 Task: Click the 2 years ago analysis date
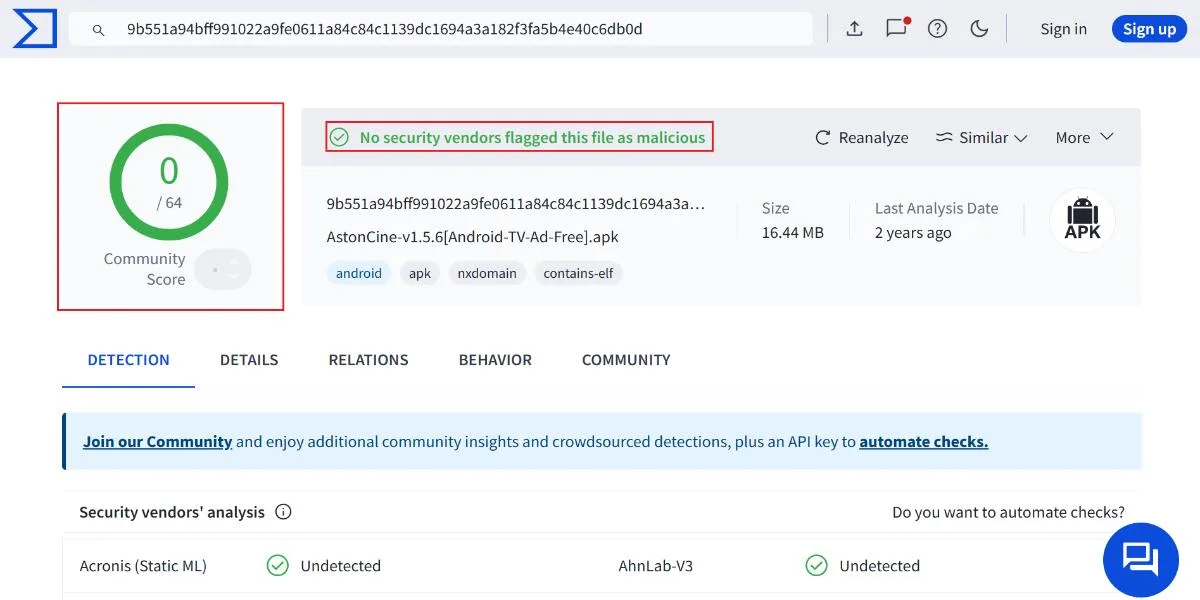[913, 233]
